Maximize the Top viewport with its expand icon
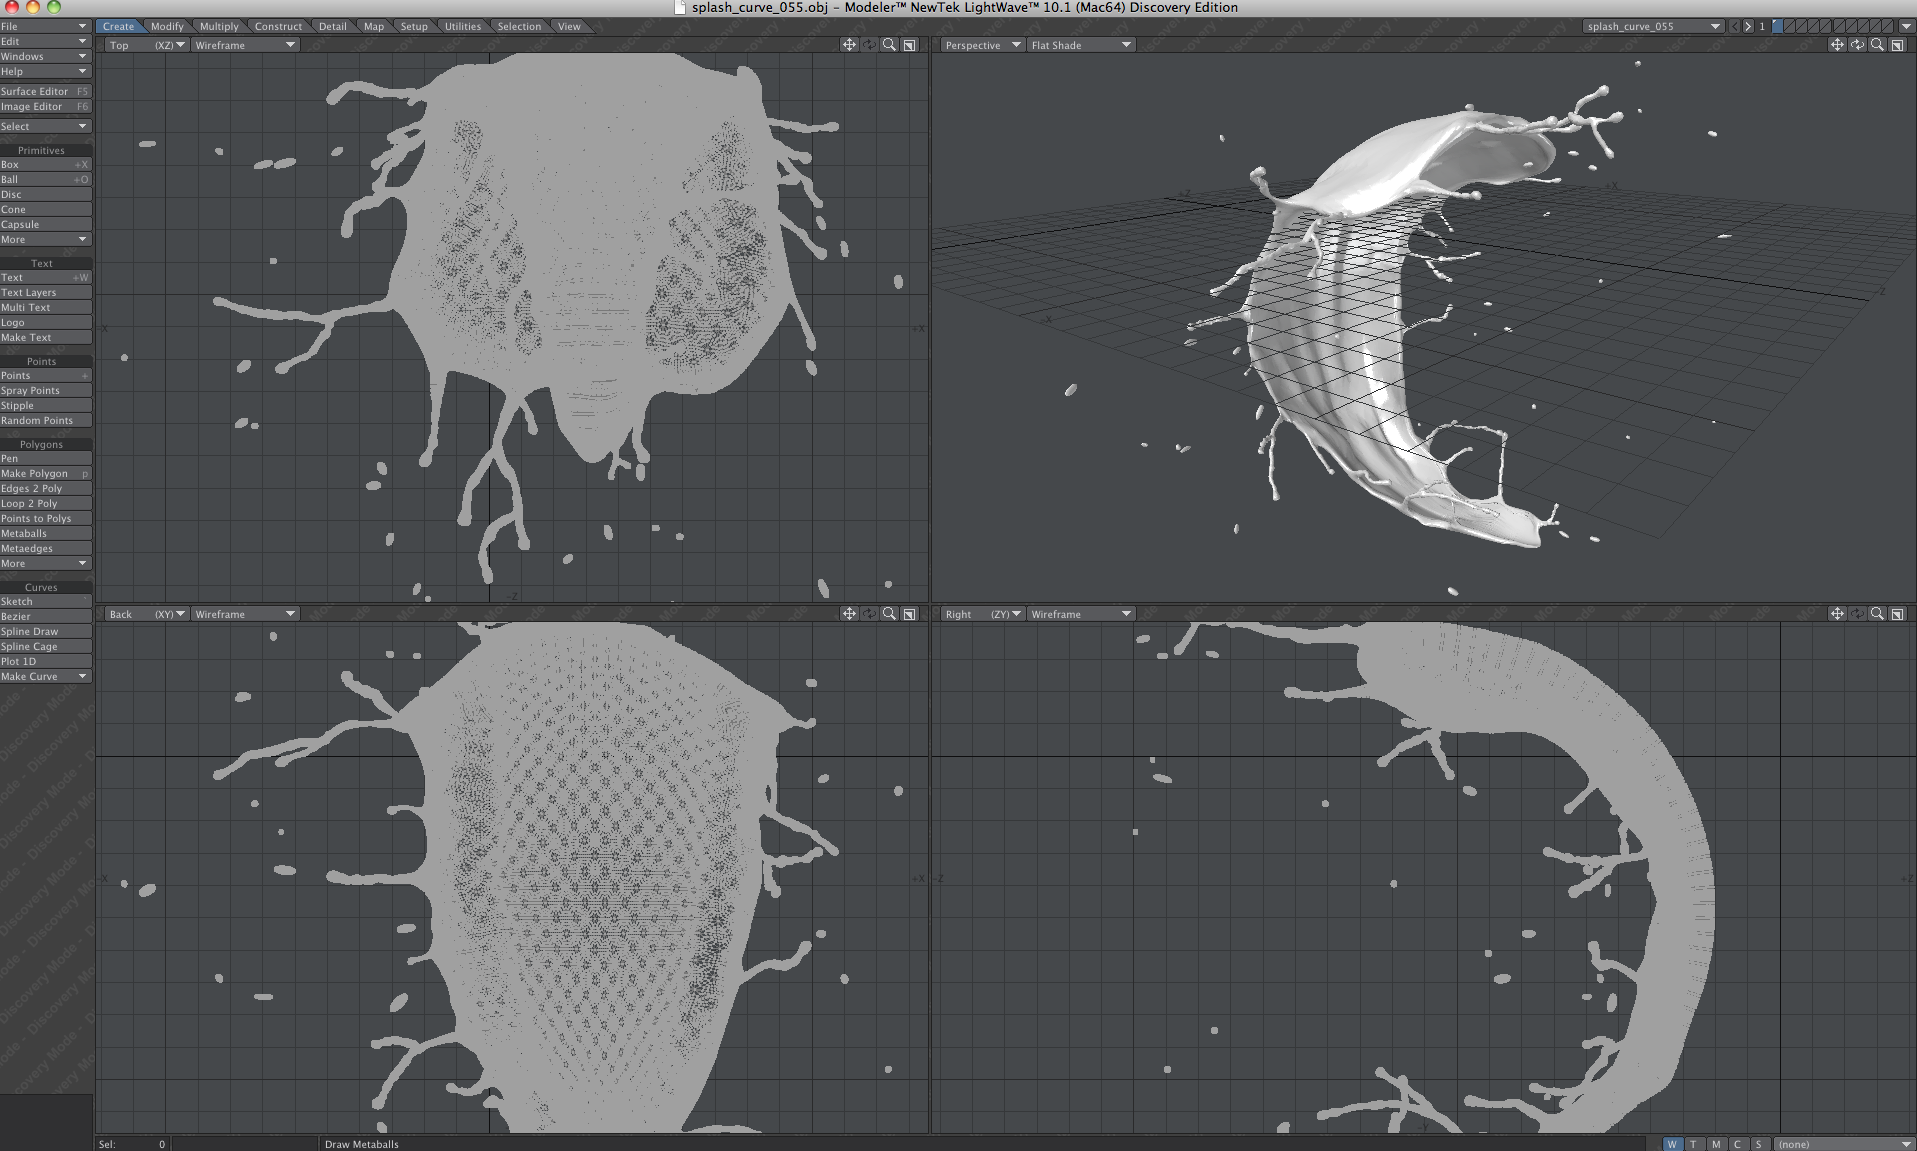1917x1151 pixels. click(x=910, y=45)
